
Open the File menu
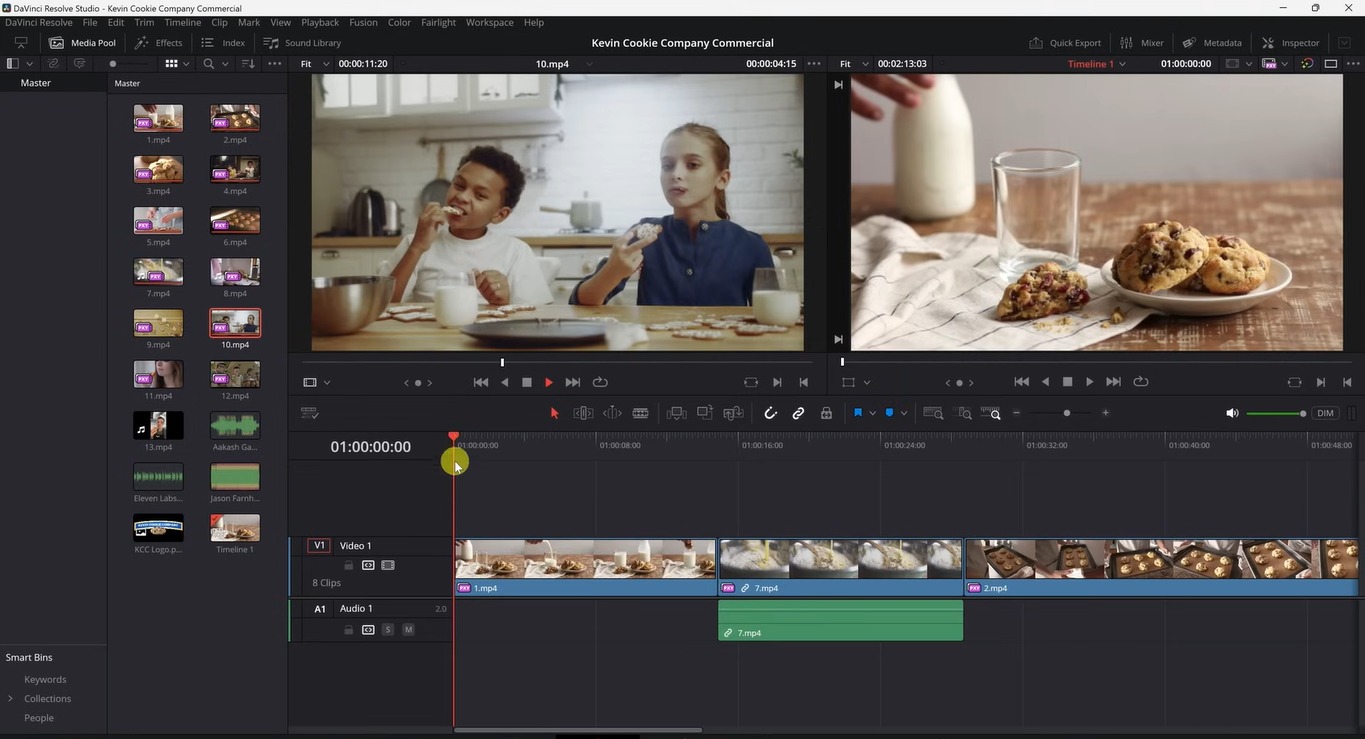tap(90, 22)
